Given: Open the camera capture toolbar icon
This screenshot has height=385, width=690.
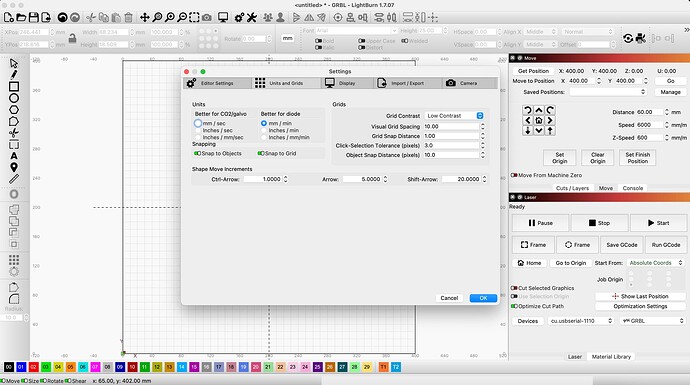Looking at the screenshot, I should point(206,18).
